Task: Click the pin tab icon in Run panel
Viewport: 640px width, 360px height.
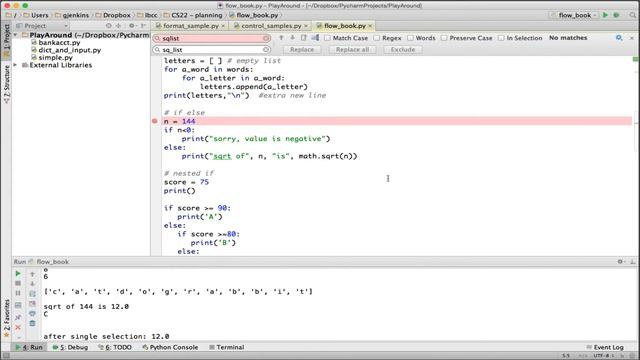Action: pyautogui.click(x=18, y=317)
